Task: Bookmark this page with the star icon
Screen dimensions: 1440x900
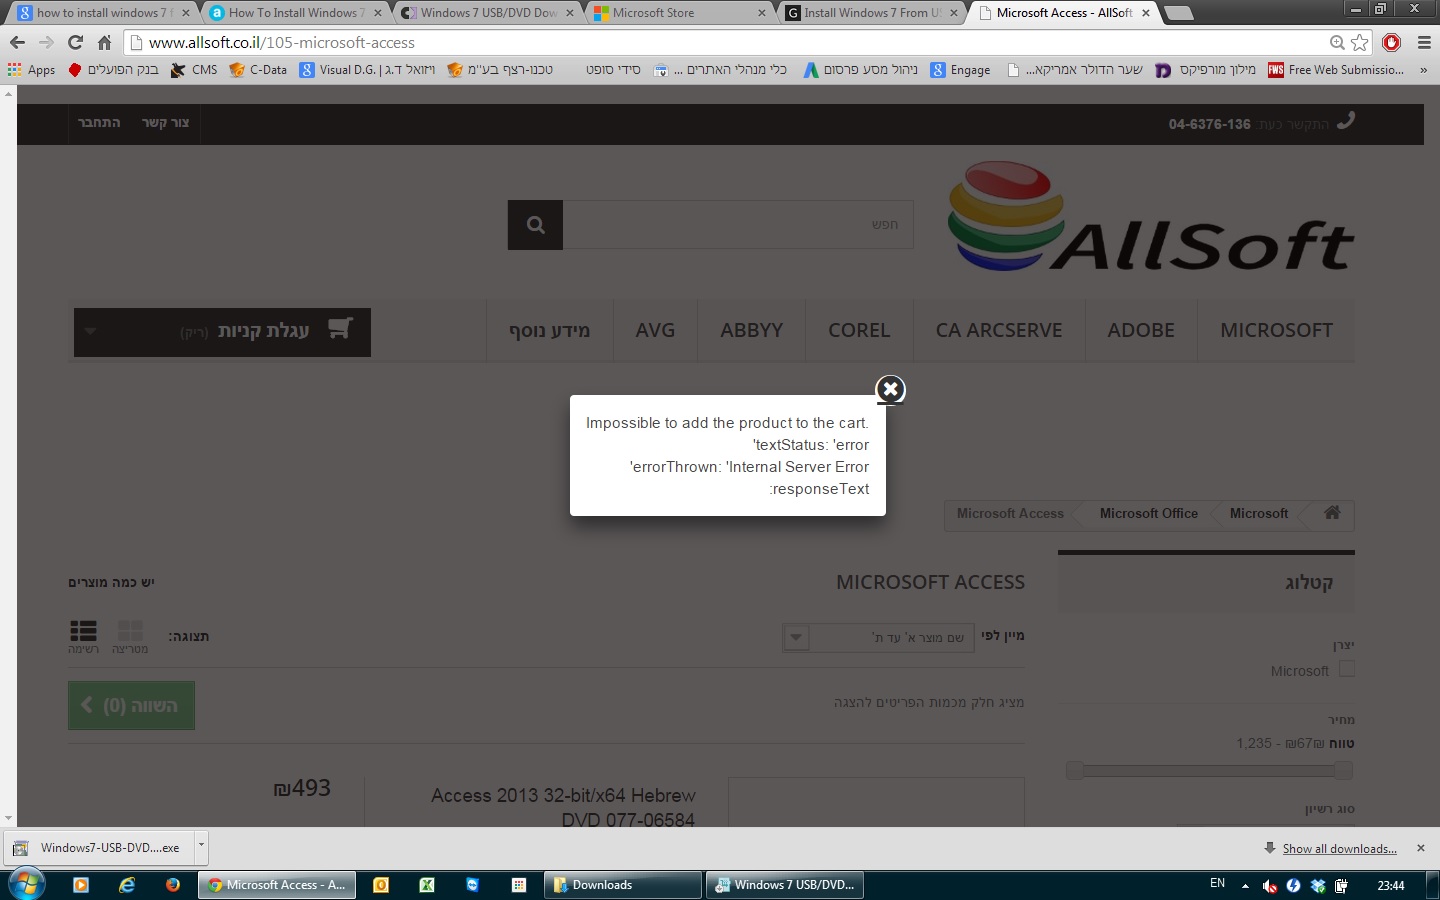Action: (x=1360, y=42)
